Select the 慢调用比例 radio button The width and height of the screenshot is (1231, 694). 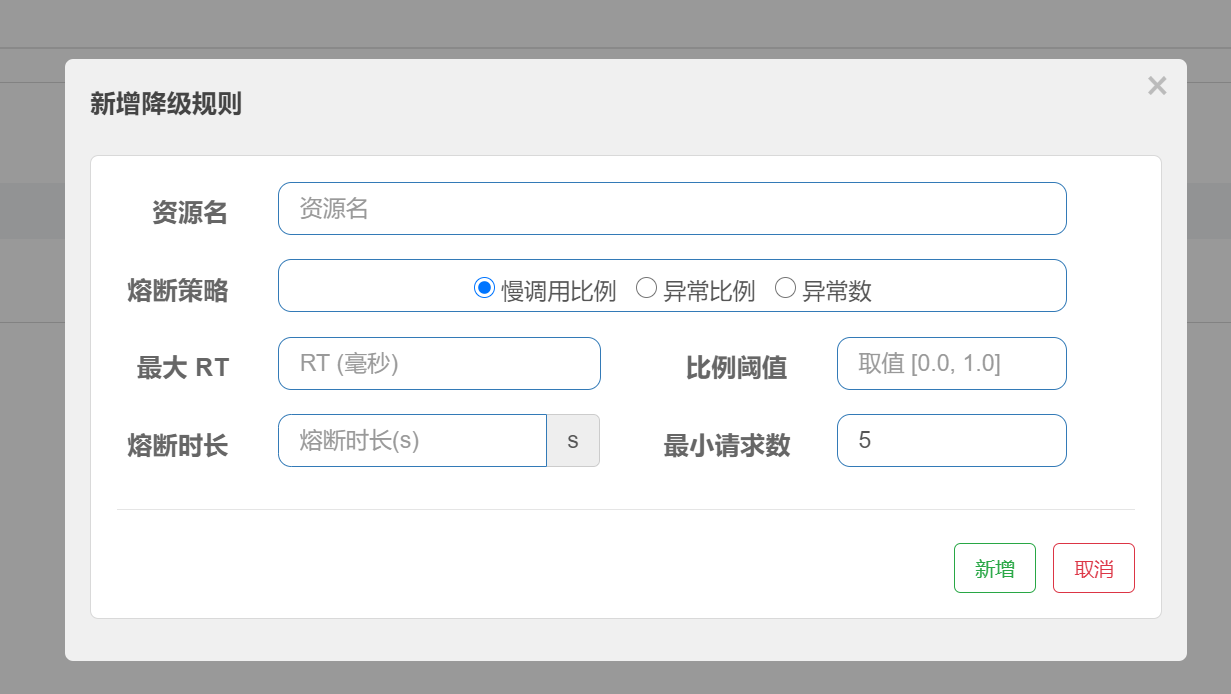coord(485,288)
